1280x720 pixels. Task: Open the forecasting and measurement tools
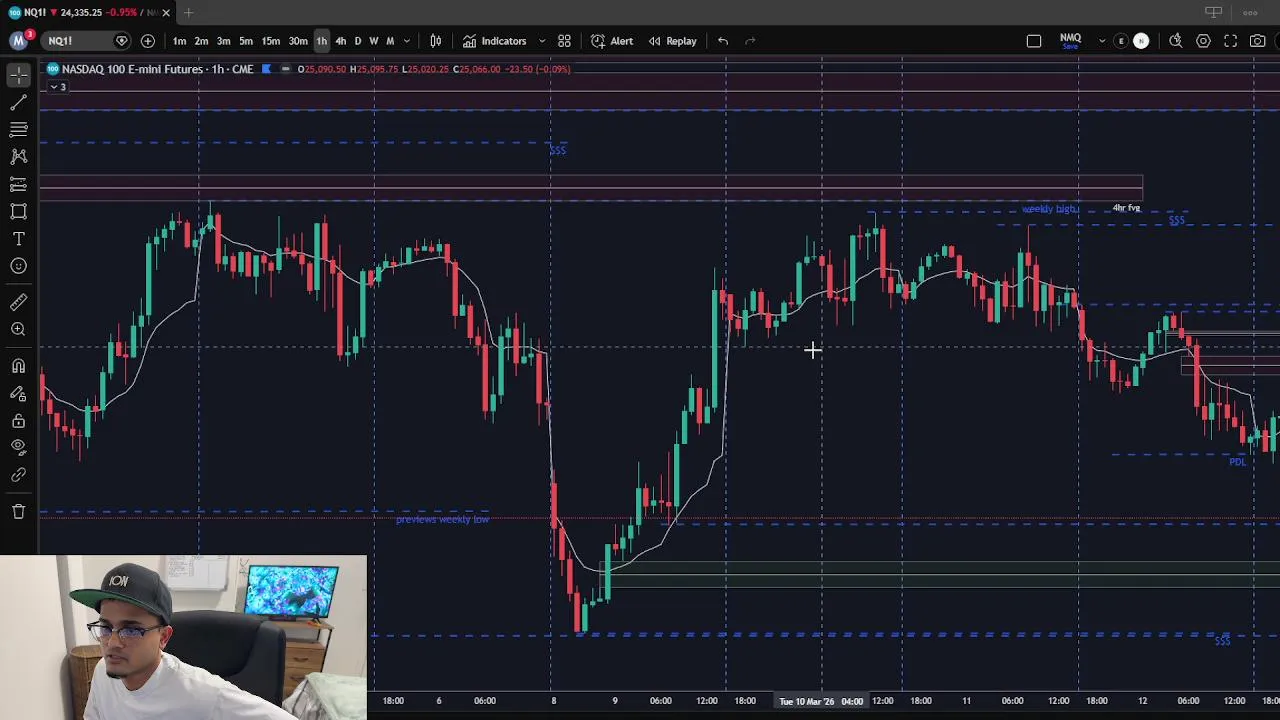pyautogui.click(x=18, y=184)
